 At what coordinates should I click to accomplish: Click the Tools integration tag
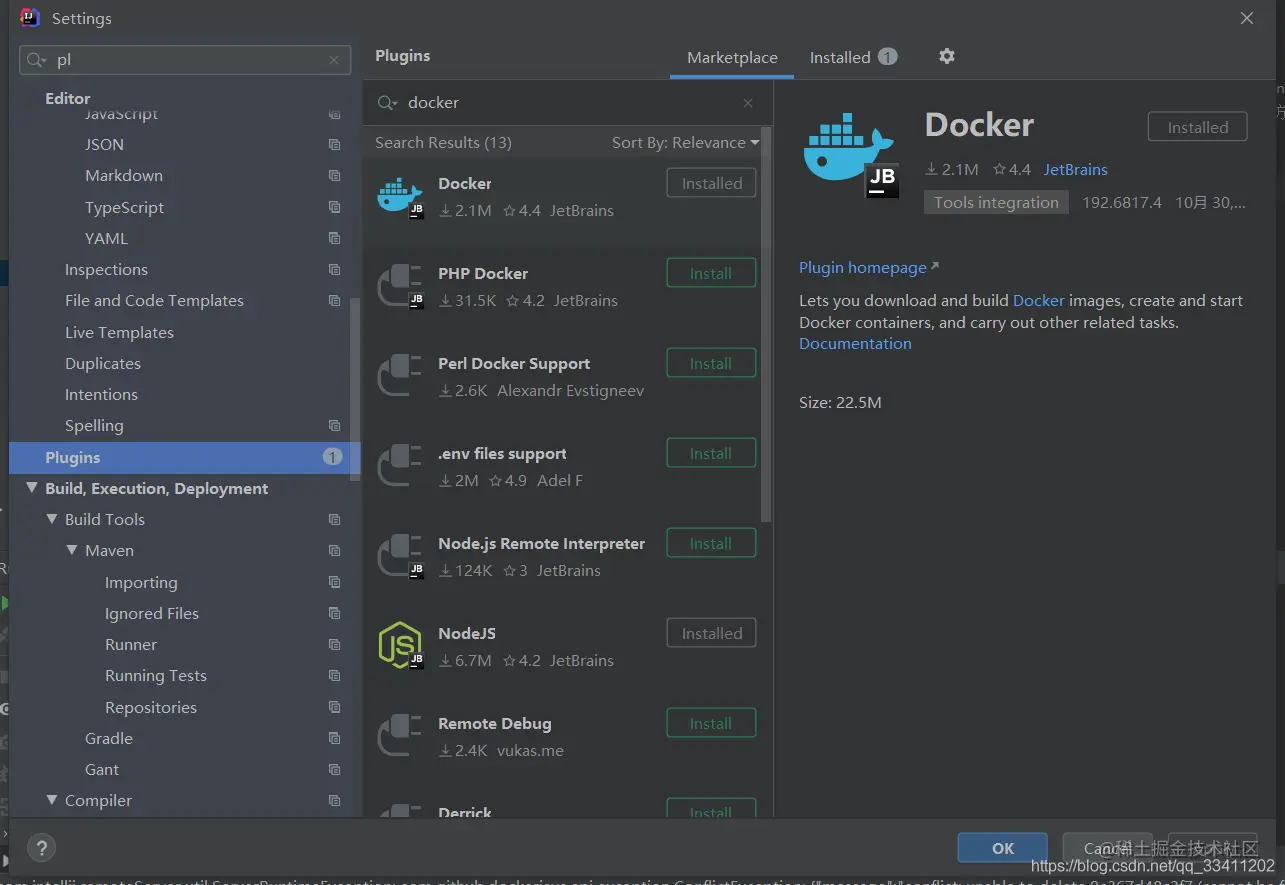[996, 202]
